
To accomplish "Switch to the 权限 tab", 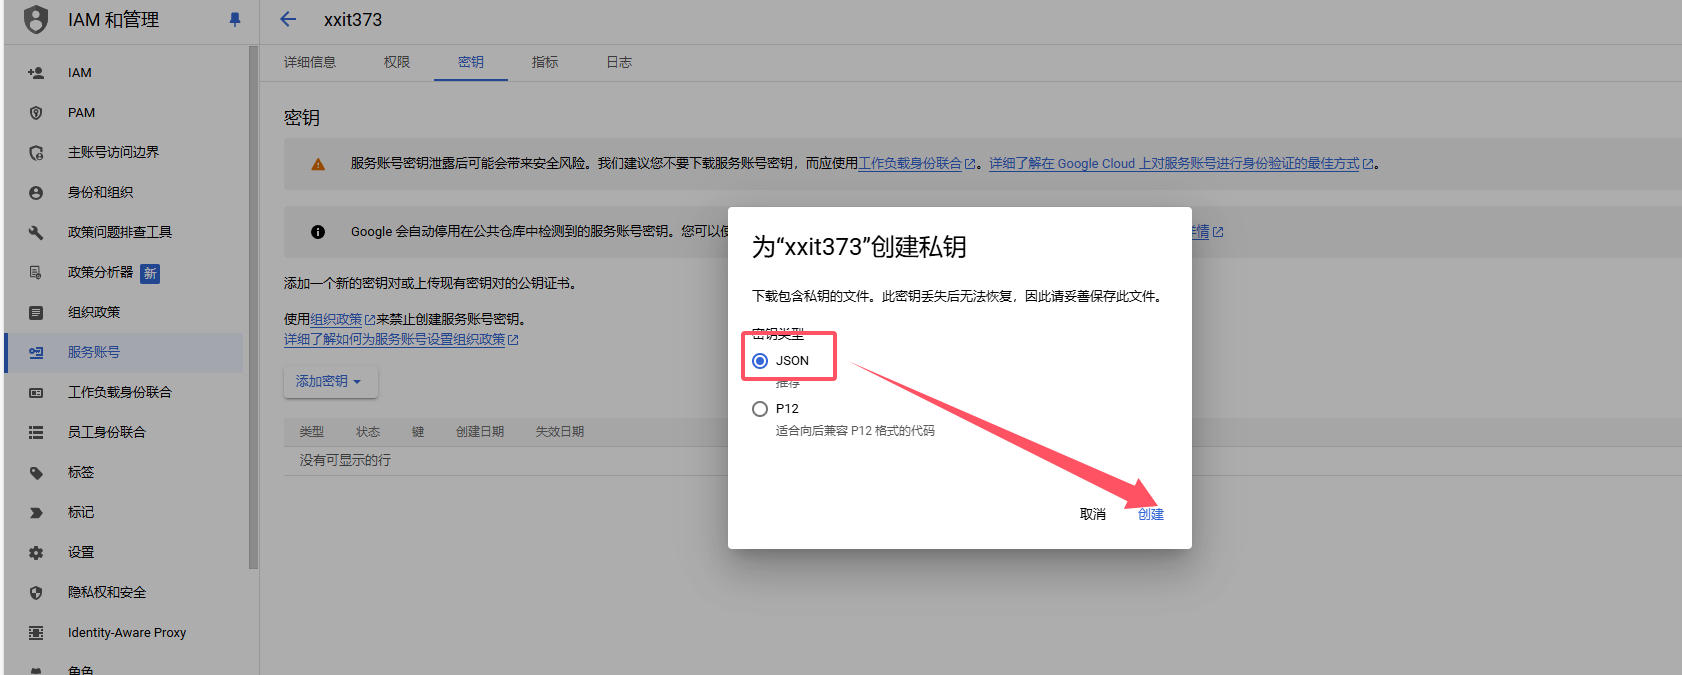I will pos(397,62).
